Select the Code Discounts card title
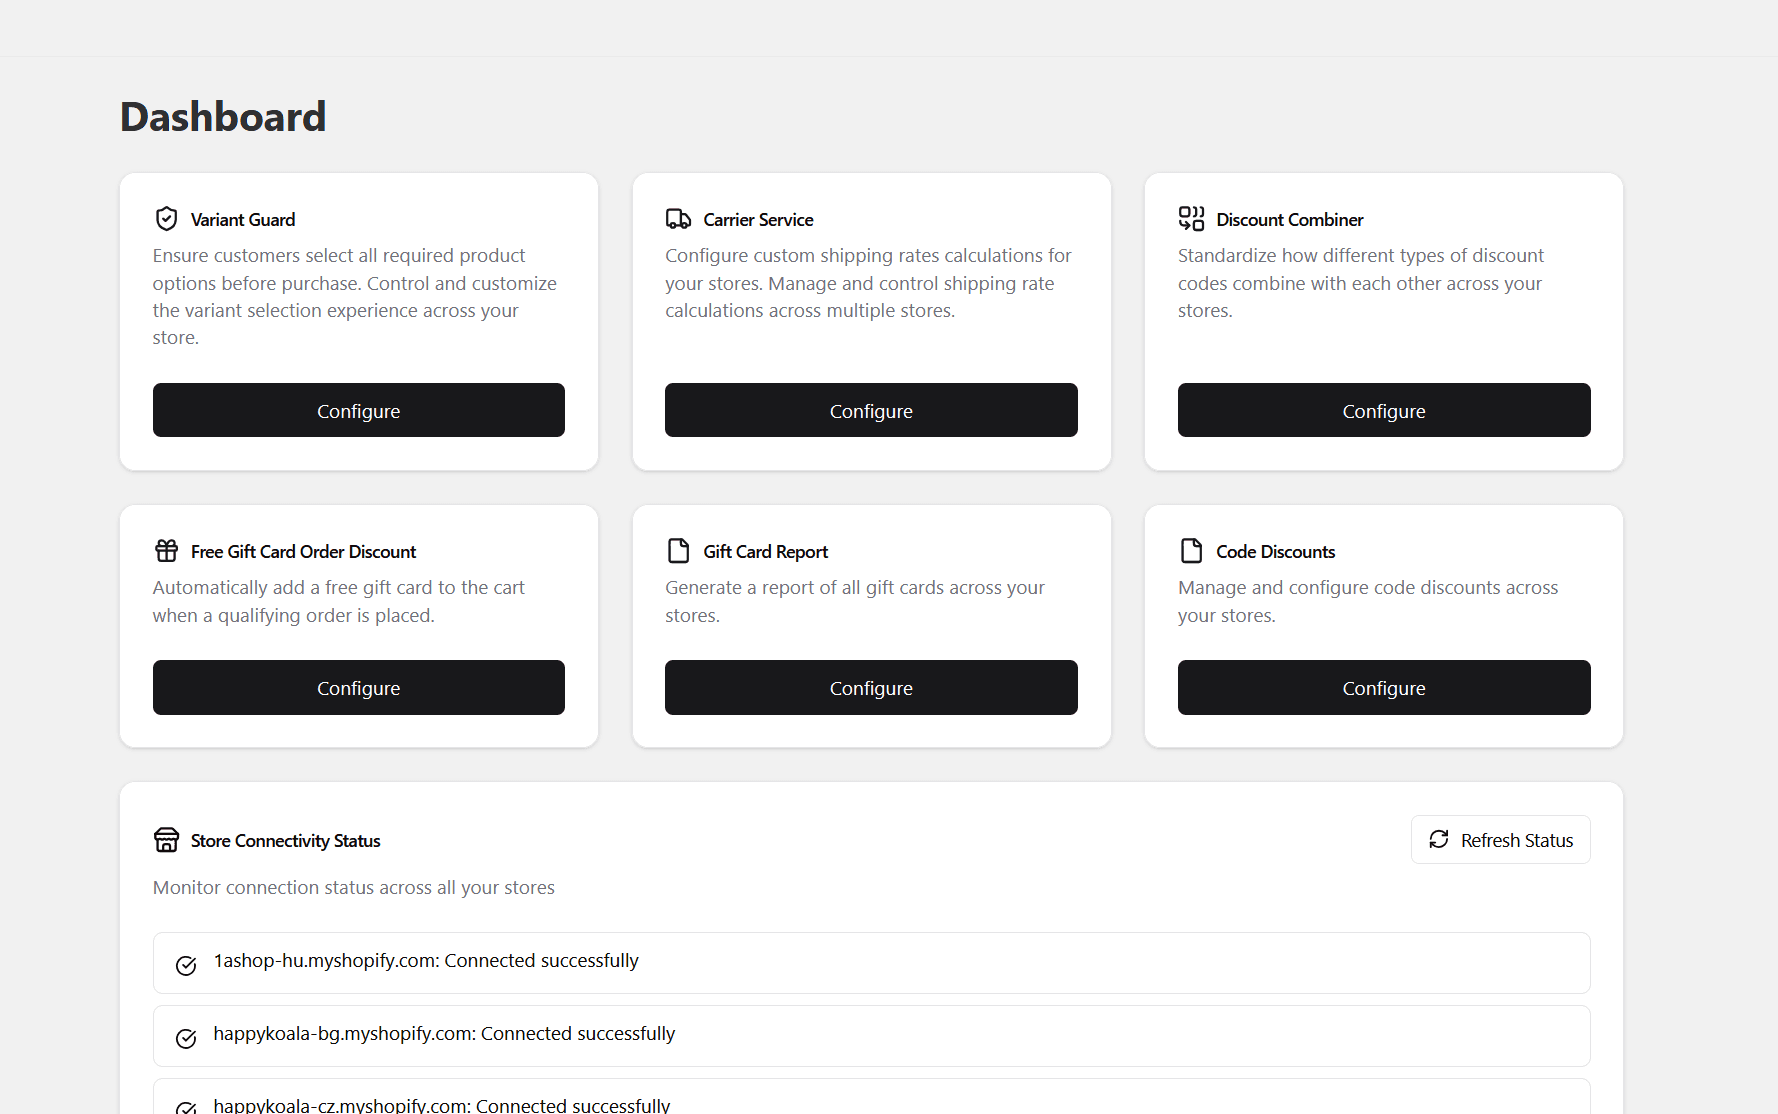Viewport: 1778px width, 1114px height. (x=1276, y=552)
